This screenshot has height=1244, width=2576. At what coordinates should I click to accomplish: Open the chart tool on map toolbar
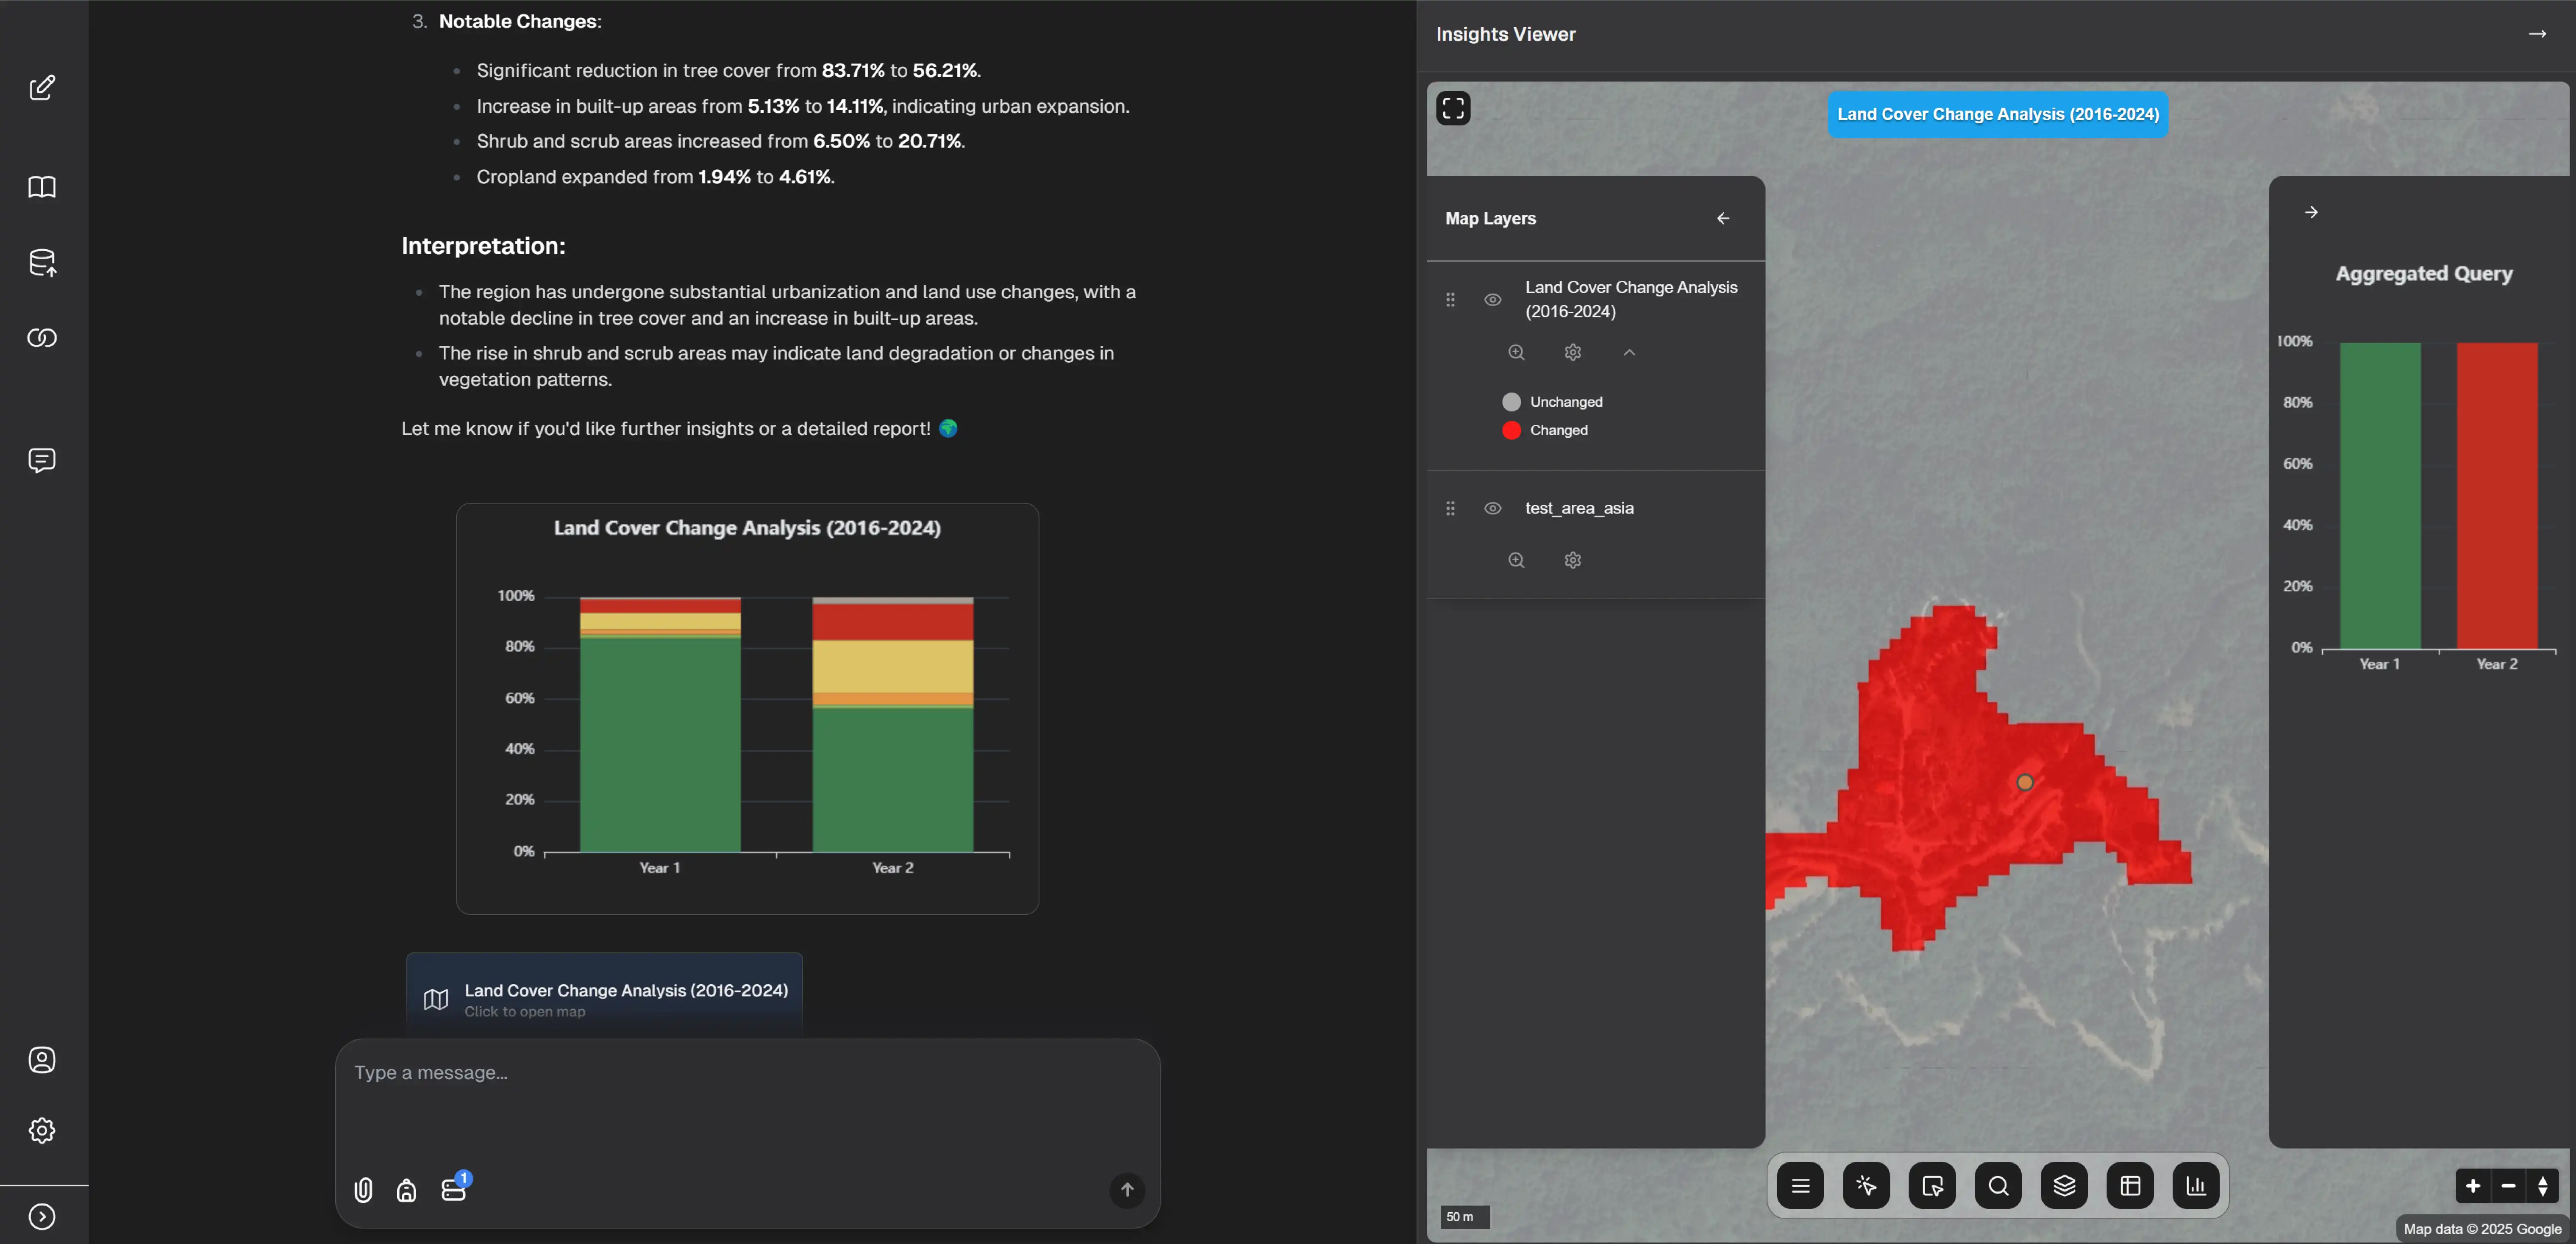(x=2196, y=1185)
